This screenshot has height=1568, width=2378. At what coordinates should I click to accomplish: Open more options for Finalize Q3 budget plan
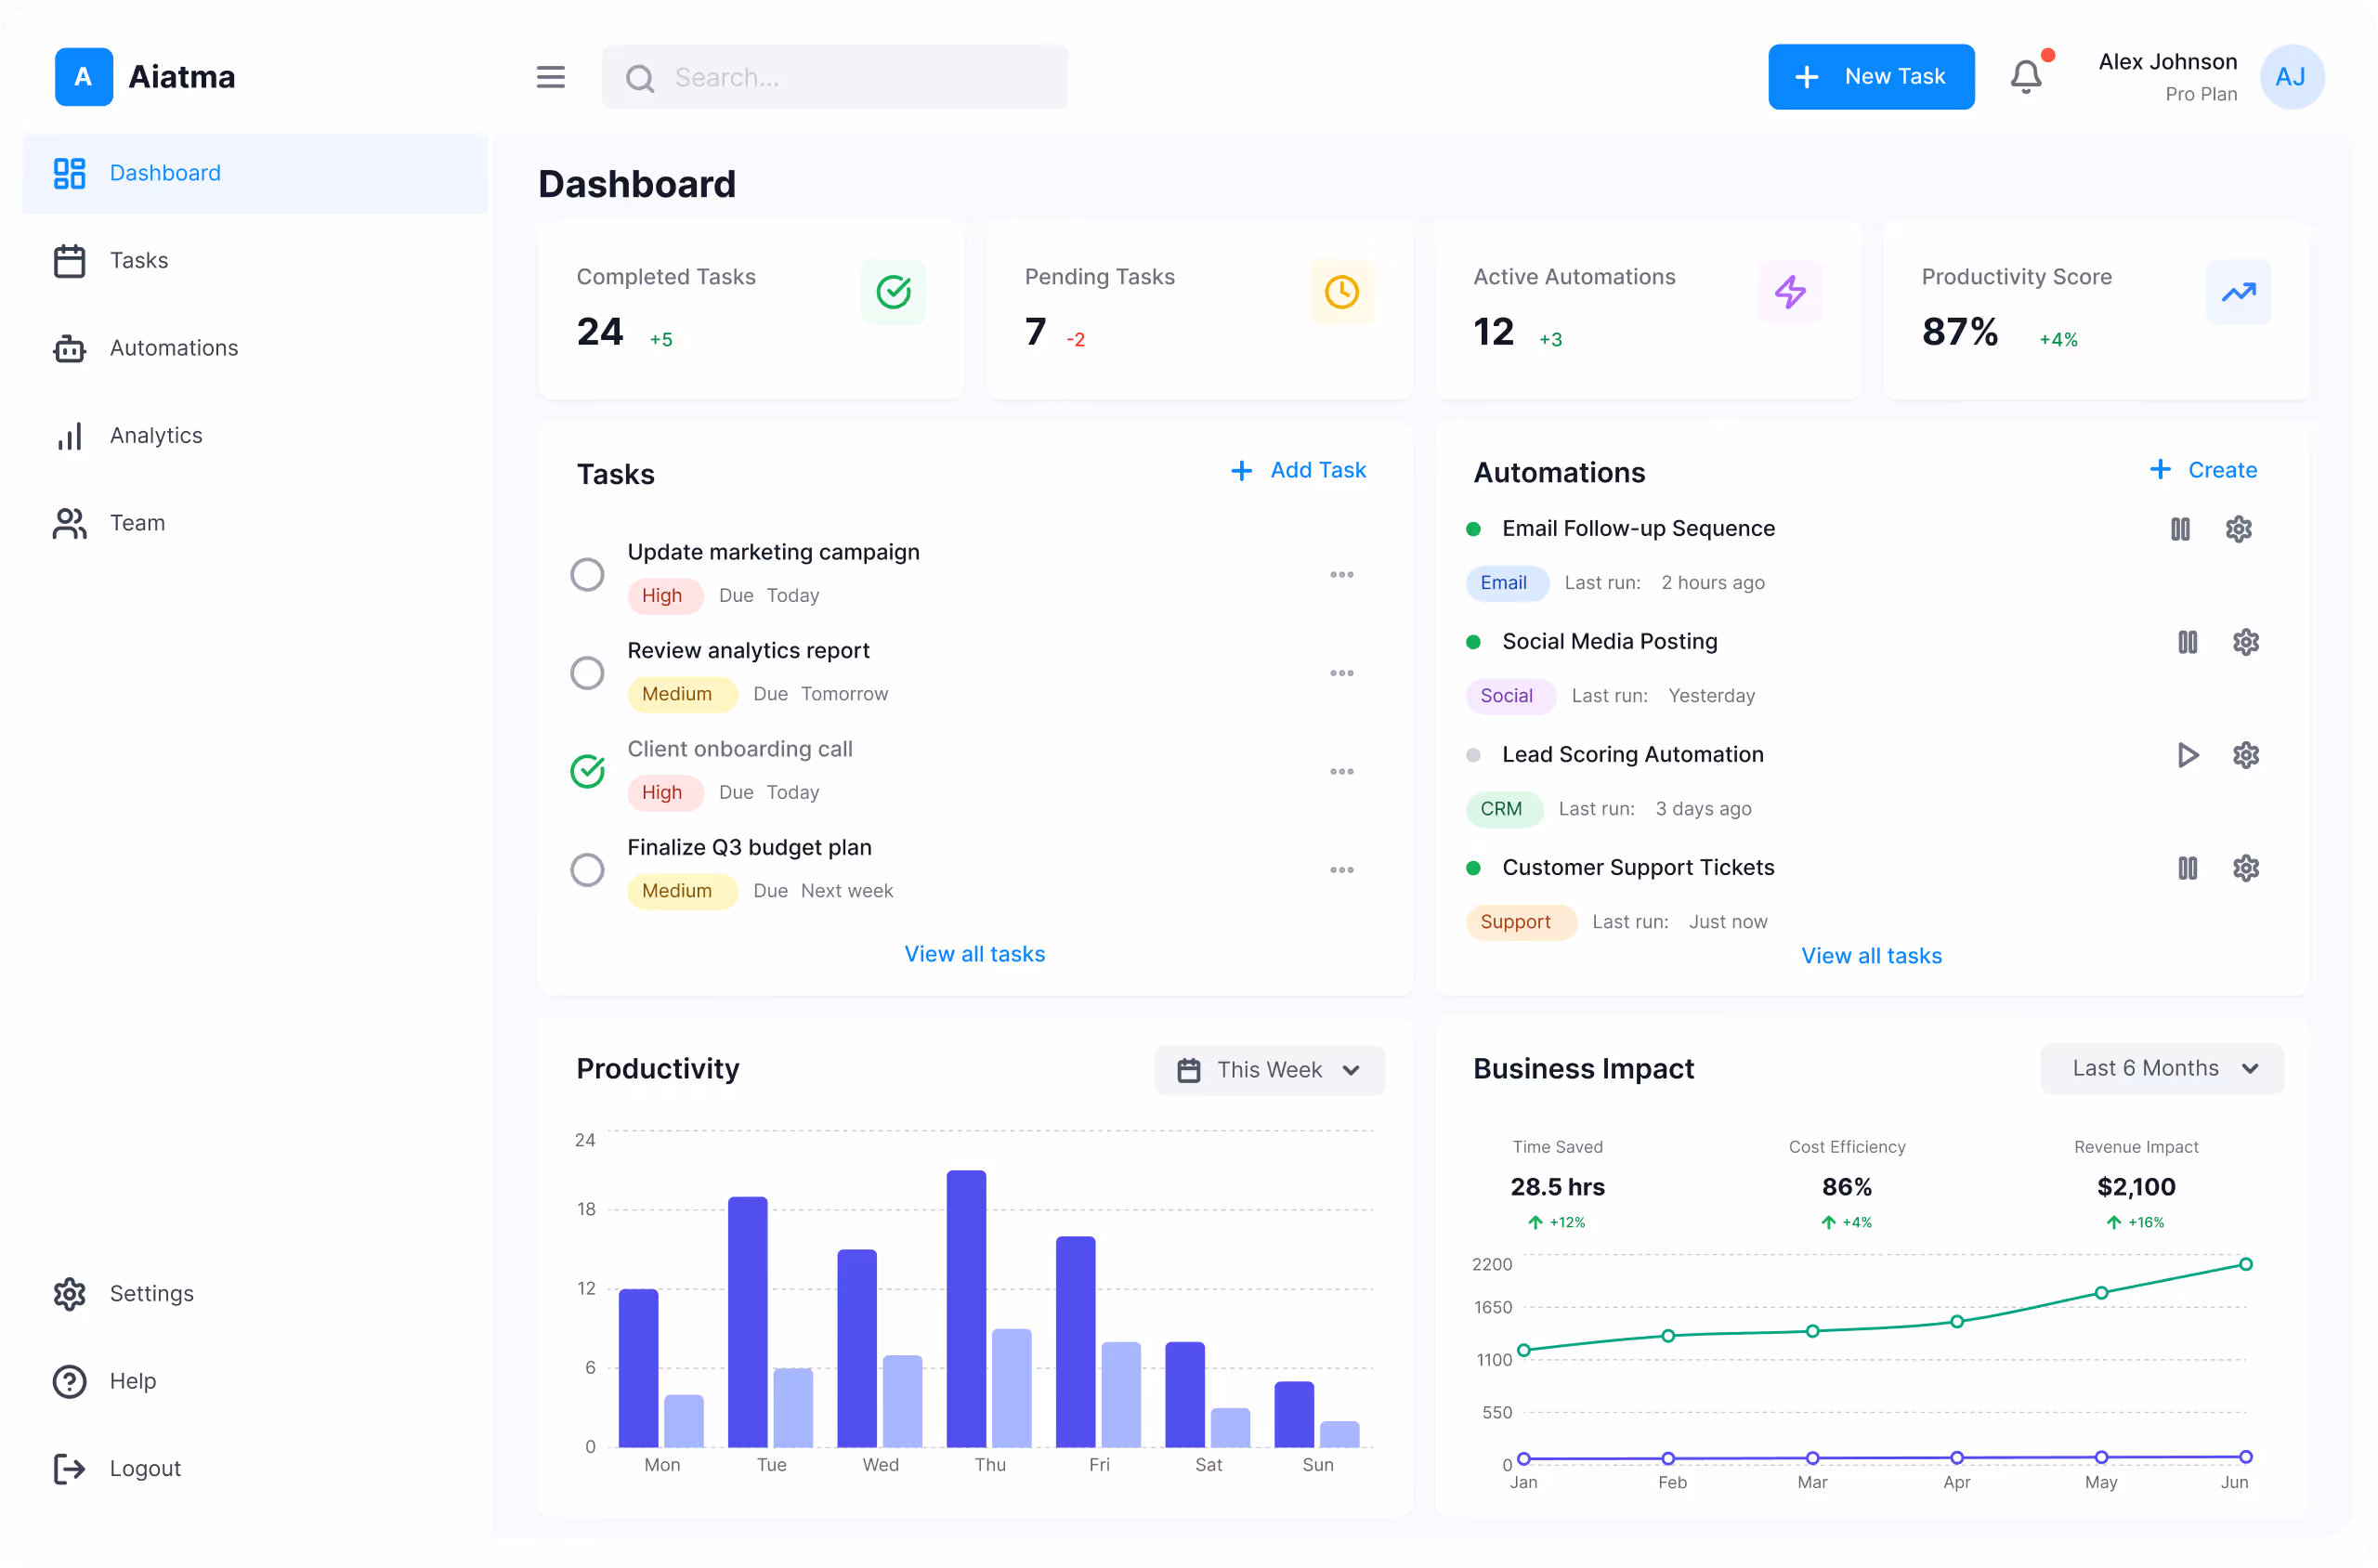pos(1341,870)
